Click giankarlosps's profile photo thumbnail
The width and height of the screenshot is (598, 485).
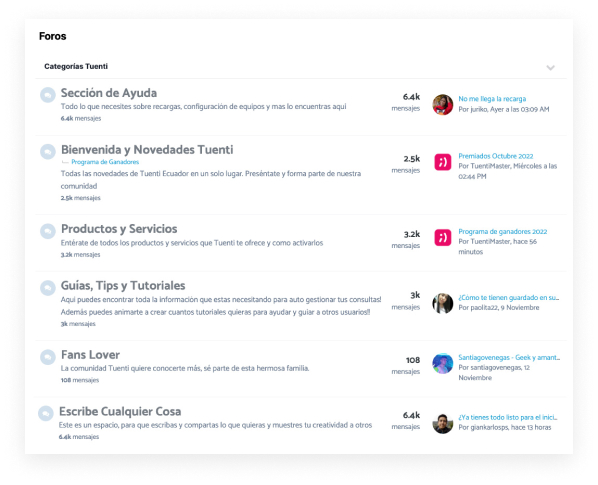pos(443,423)
